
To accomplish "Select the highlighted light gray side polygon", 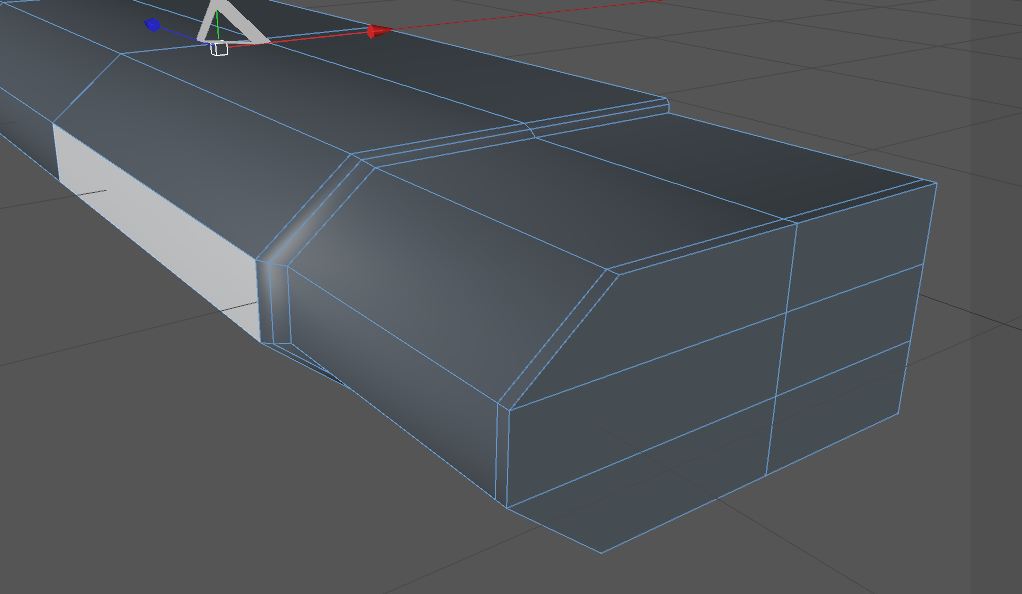I will click(x=156, y=228).
